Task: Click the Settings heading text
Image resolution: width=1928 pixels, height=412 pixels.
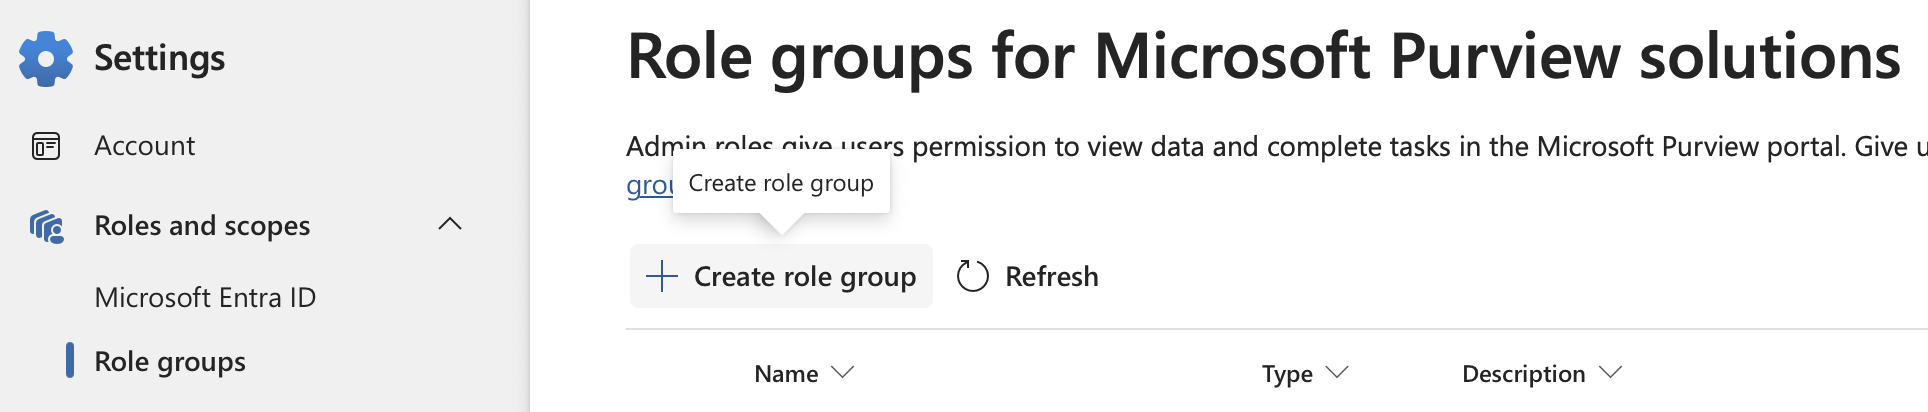Action: 159,58
